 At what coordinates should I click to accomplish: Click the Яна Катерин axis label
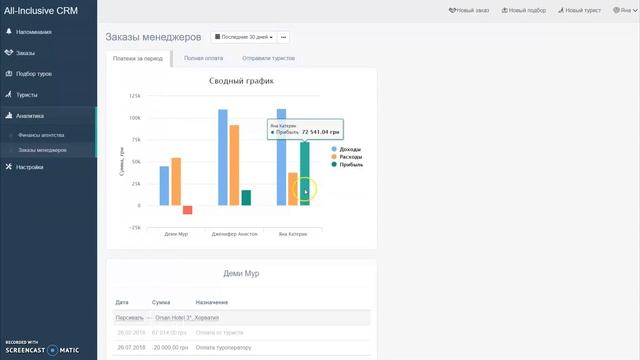(293, 234)
